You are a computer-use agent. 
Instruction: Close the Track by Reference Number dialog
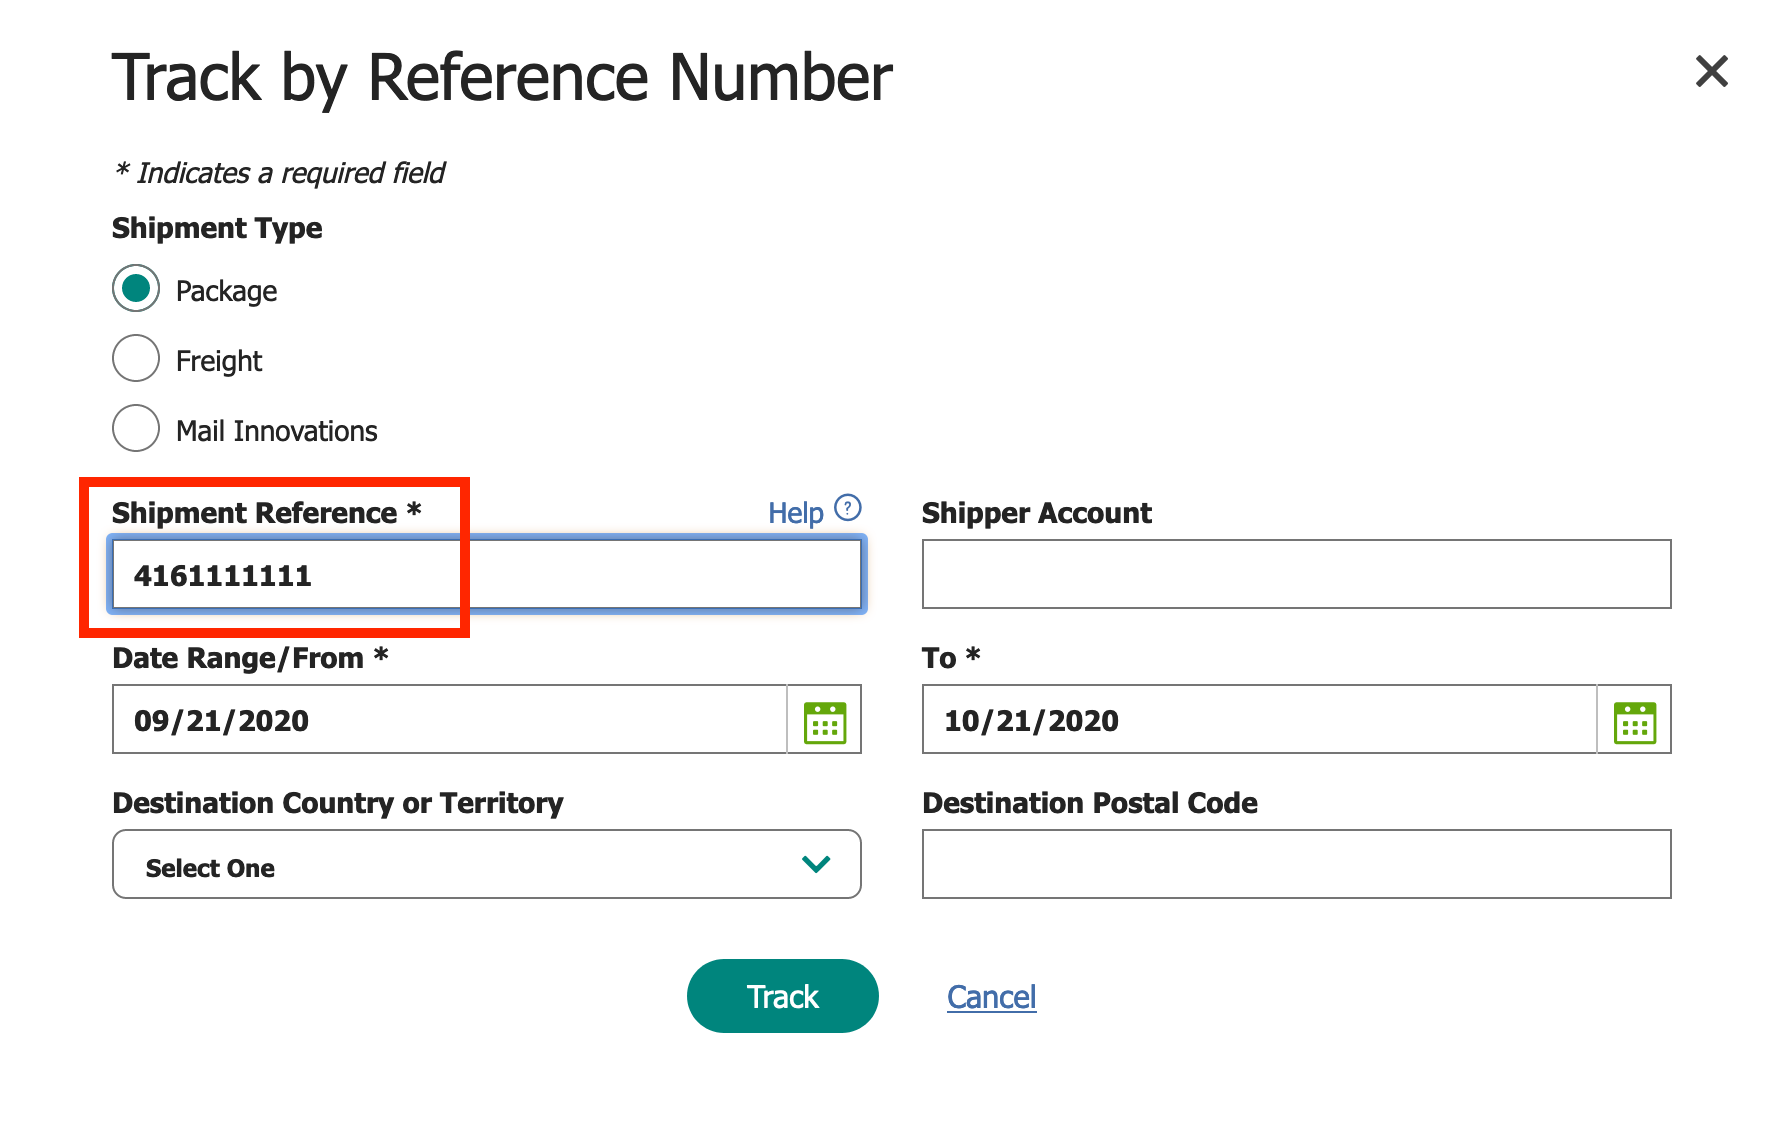click(x=1711, y=71)
